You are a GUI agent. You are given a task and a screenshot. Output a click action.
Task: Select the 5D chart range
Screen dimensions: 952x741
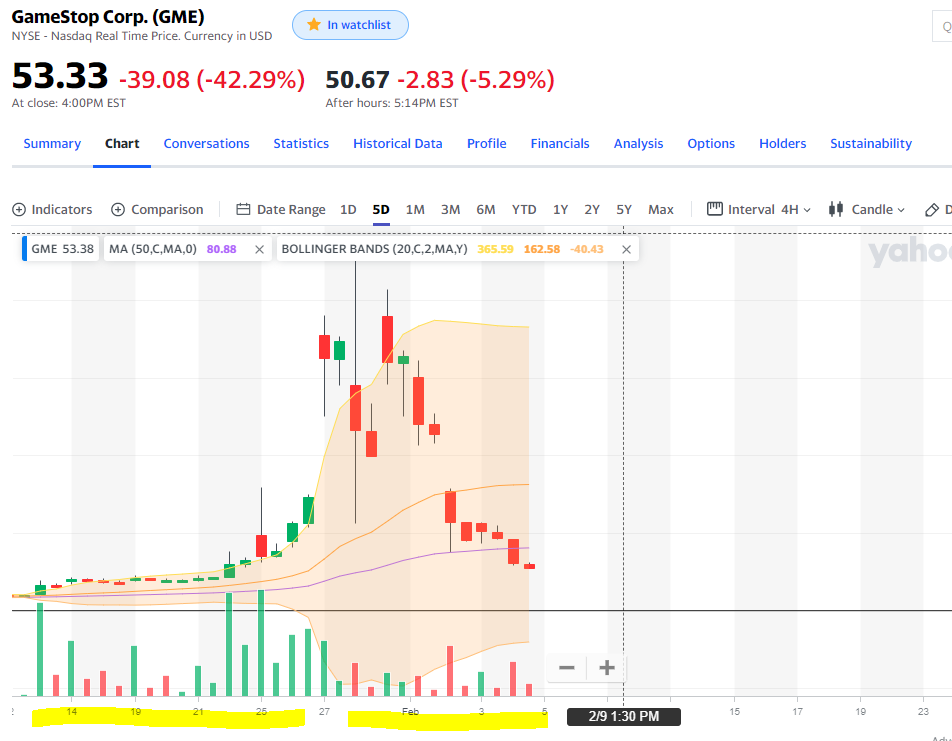pyautogui.click(x=381, y=210)
